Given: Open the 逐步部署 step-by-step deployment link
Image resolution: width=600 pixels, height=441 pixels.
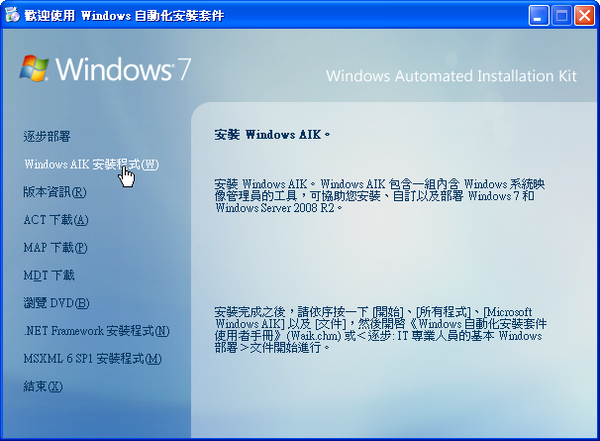Looking at the screenshot, I should 47,136.
